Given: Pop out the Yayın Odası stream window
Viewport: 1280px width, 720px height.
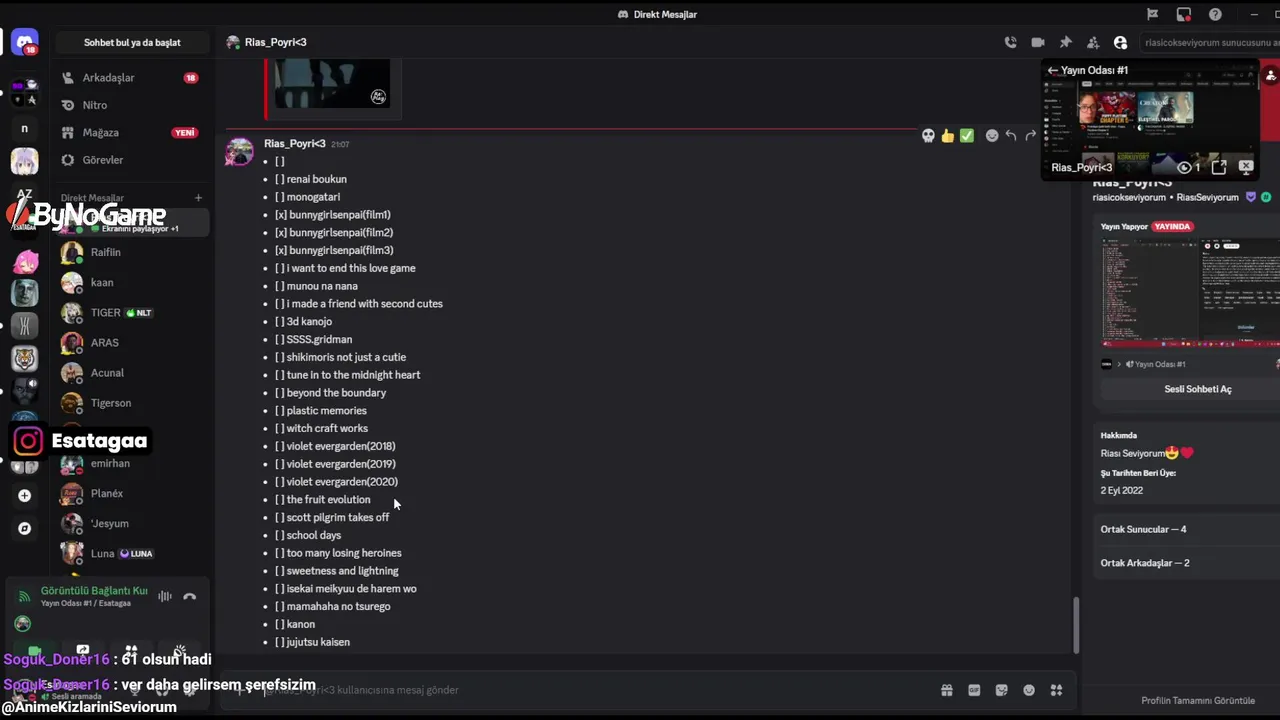Looking at the screenshot, I should coord(1219,167).
